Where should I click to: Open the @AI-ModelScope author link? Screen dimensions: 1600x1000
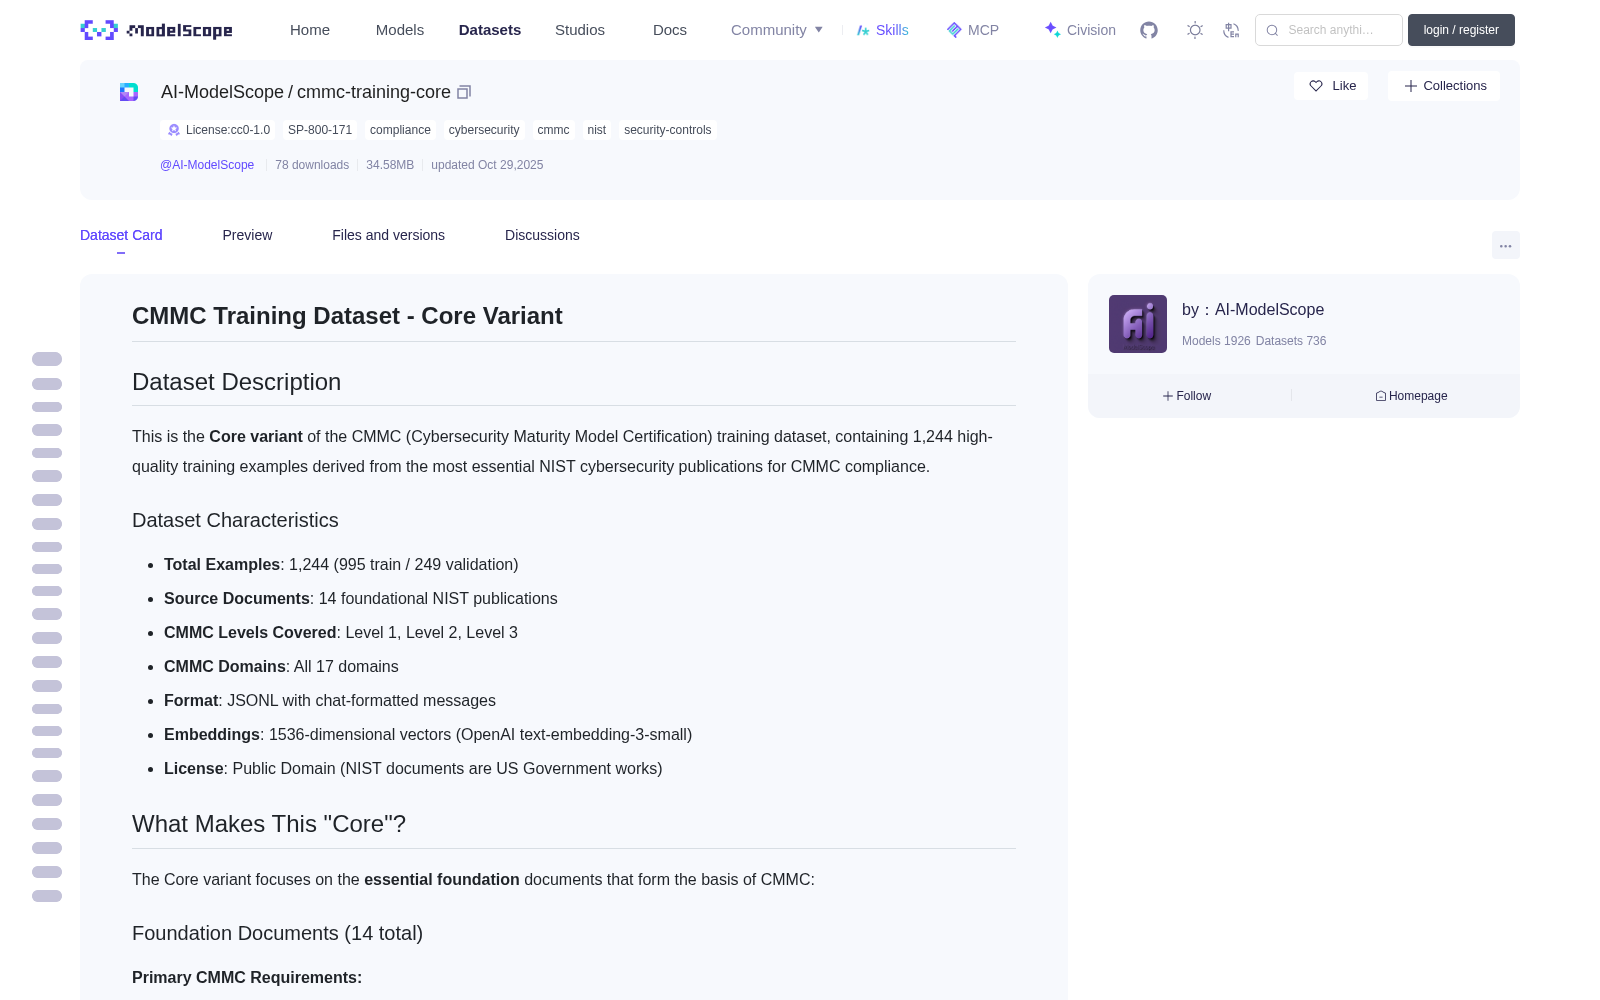[x=207, y=165]
